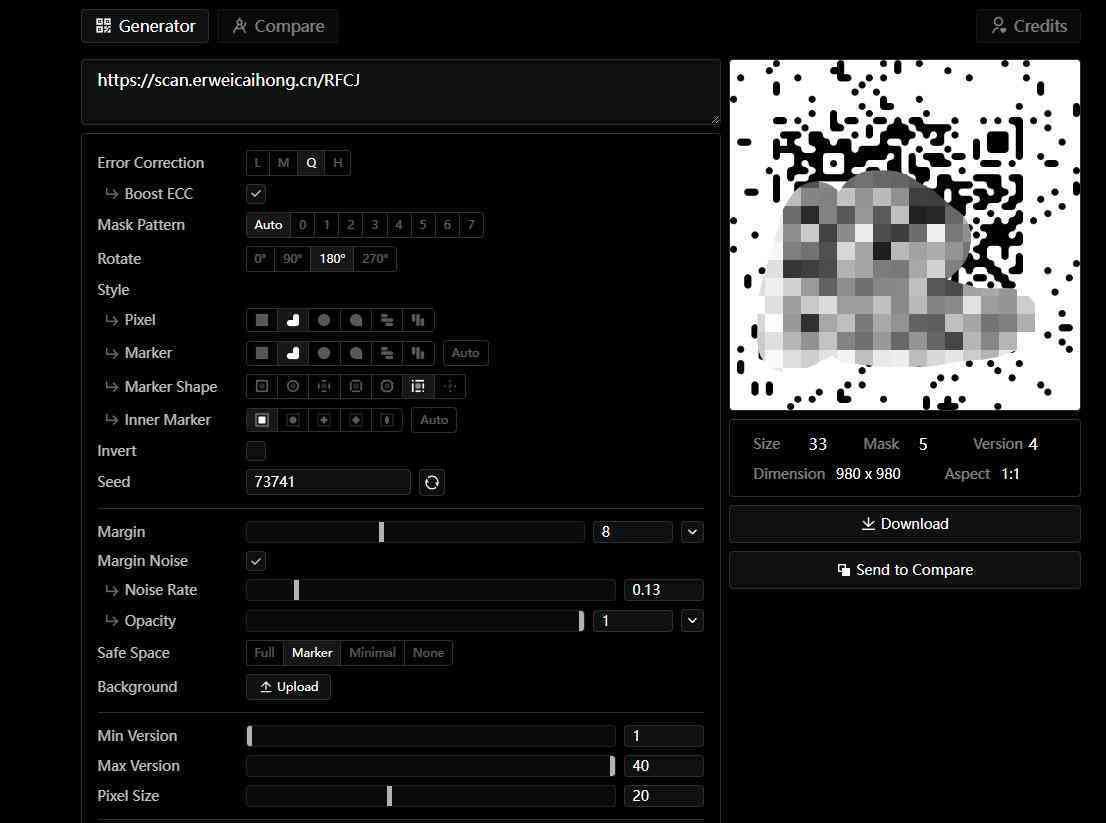Set Mask Pattern to 5
1106x823 pixels.
423,225
